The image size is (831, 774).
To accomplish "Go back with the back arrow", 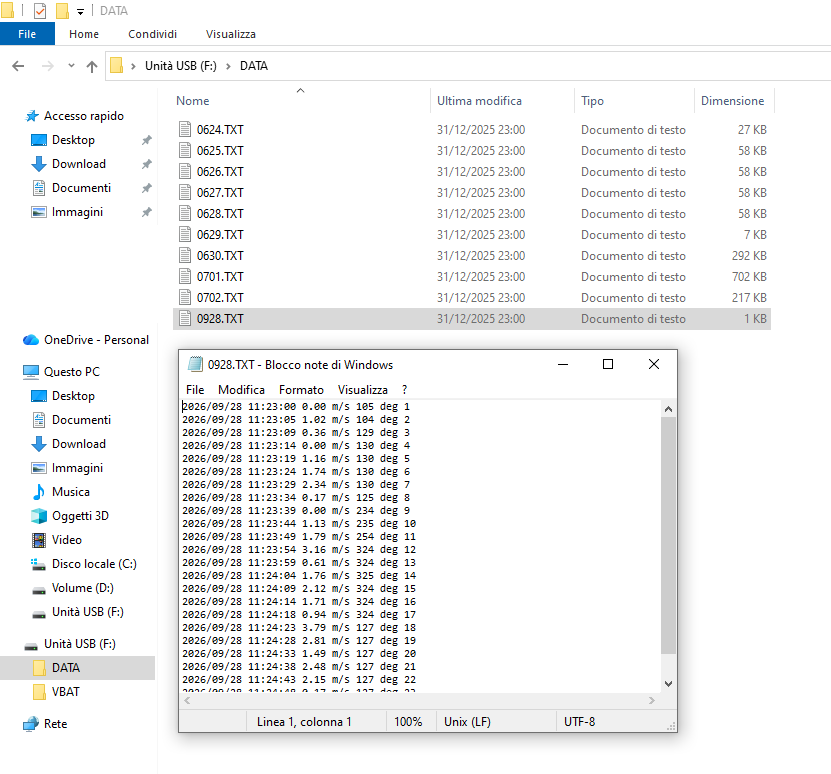I will tap(18, 66).
